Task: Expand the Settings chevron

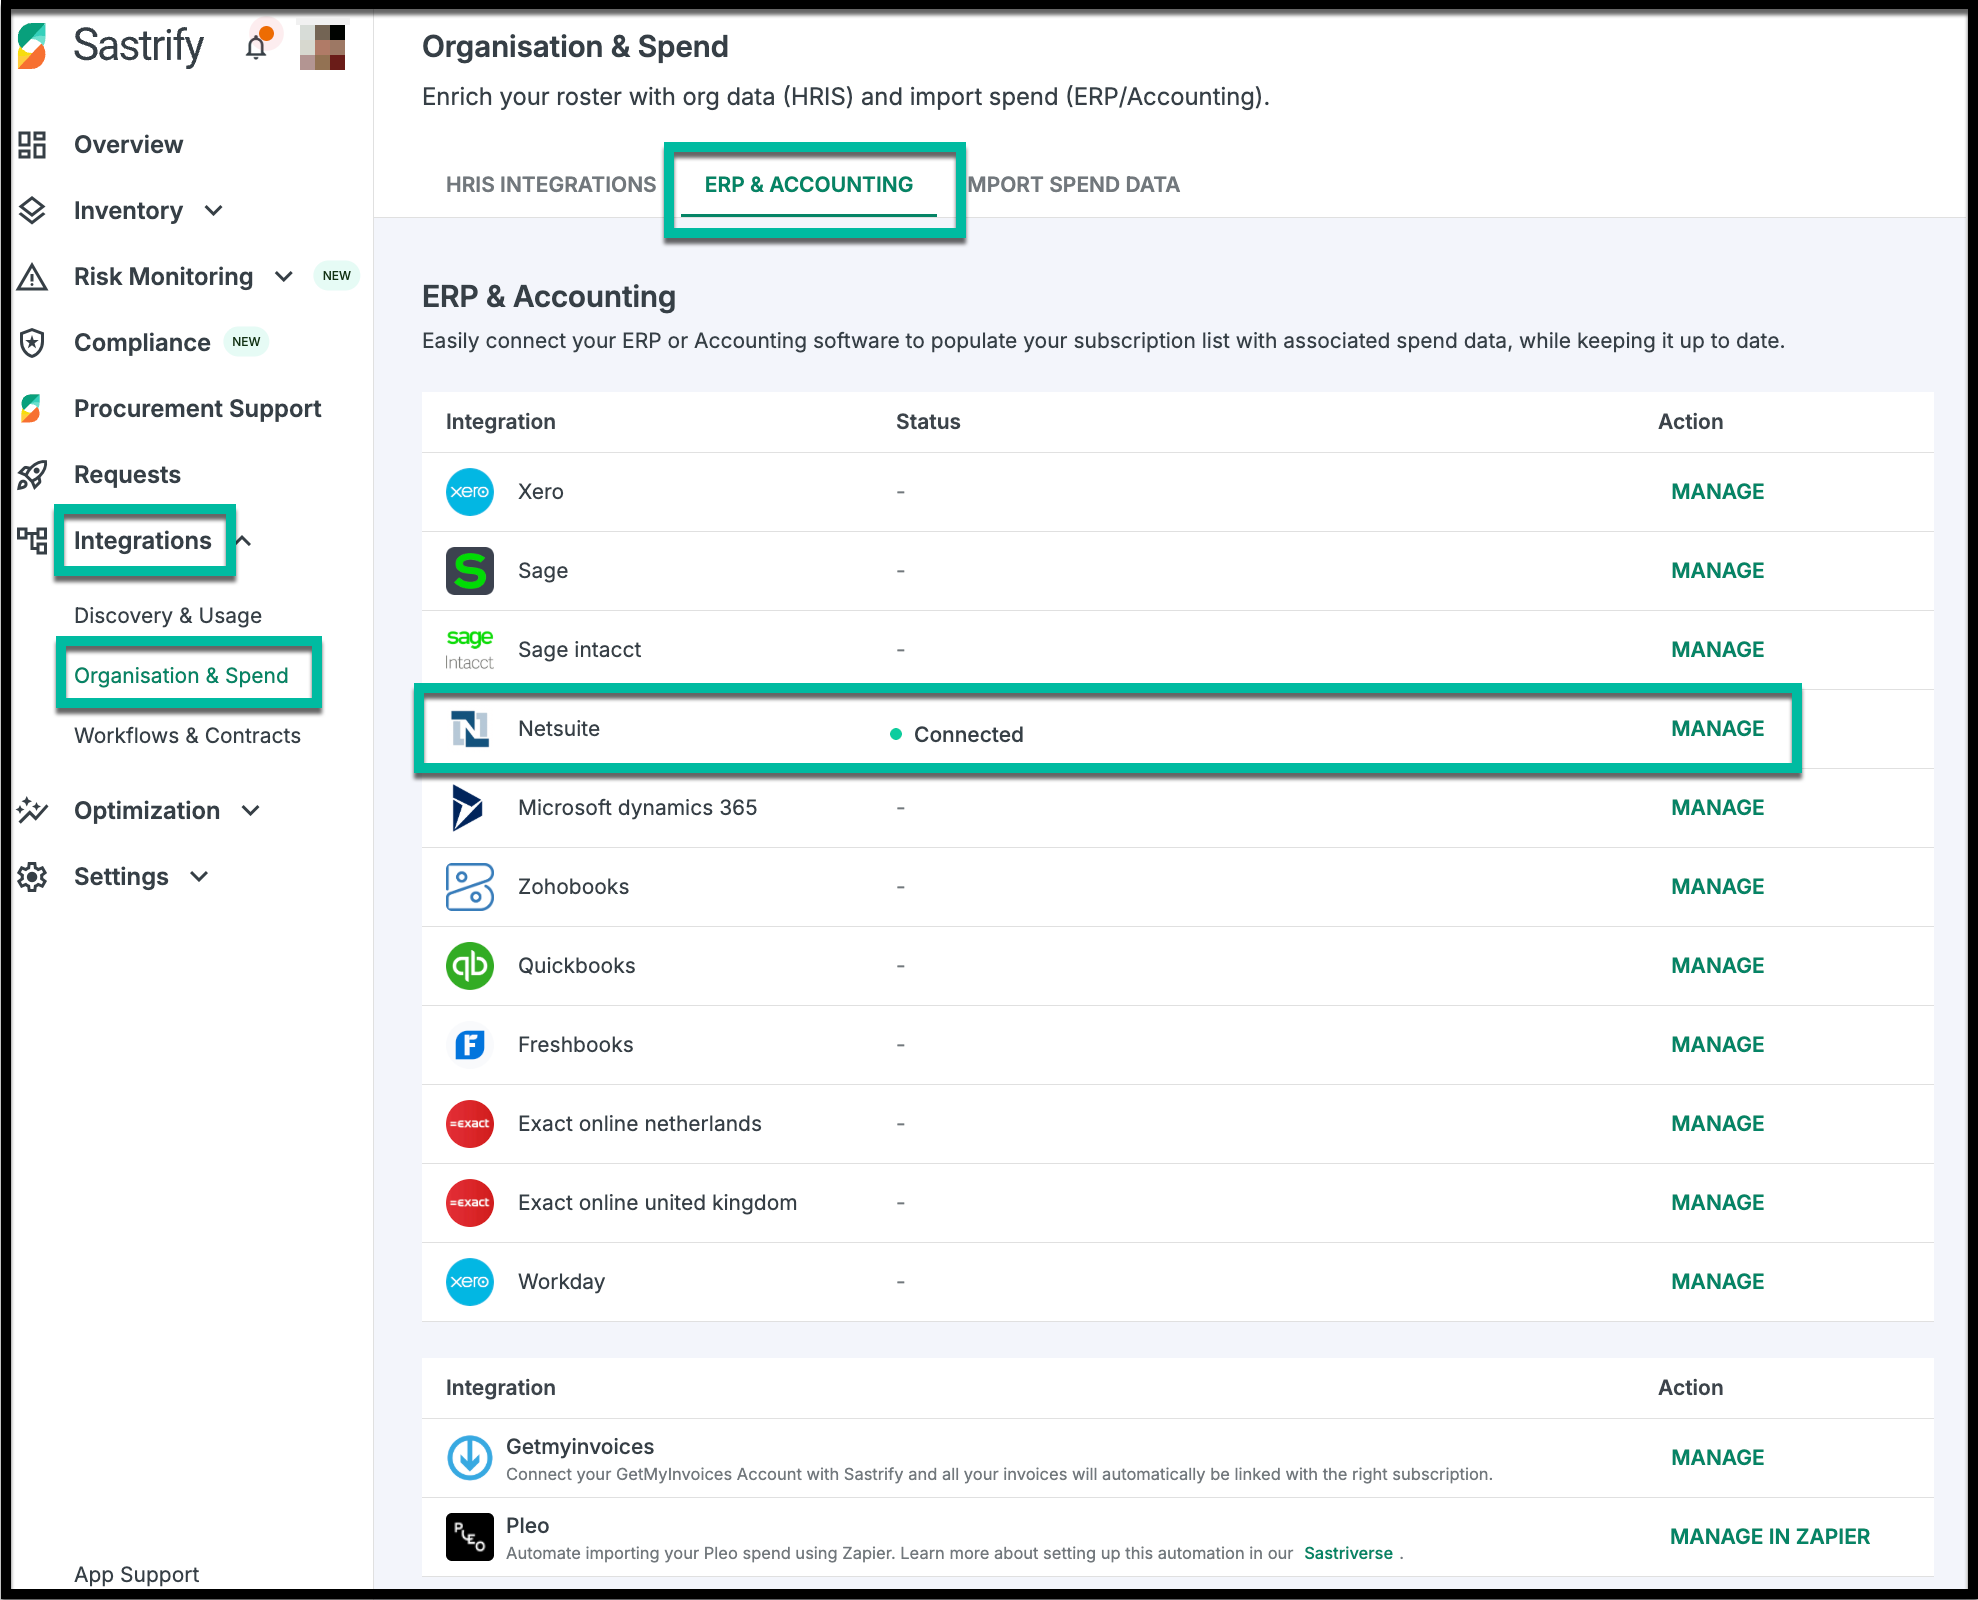Action: pyautogui.click(x=200, y=877)
